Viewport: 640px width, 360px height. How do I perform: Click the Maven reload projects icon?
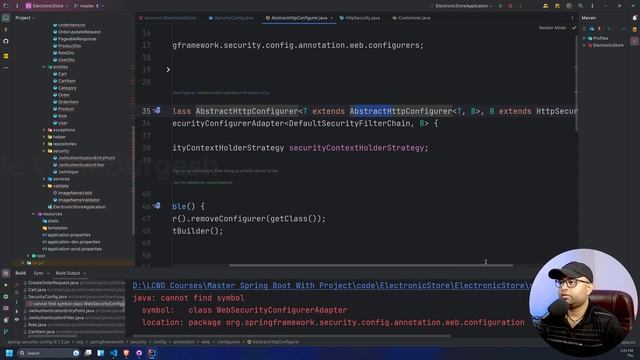[584, 29]
